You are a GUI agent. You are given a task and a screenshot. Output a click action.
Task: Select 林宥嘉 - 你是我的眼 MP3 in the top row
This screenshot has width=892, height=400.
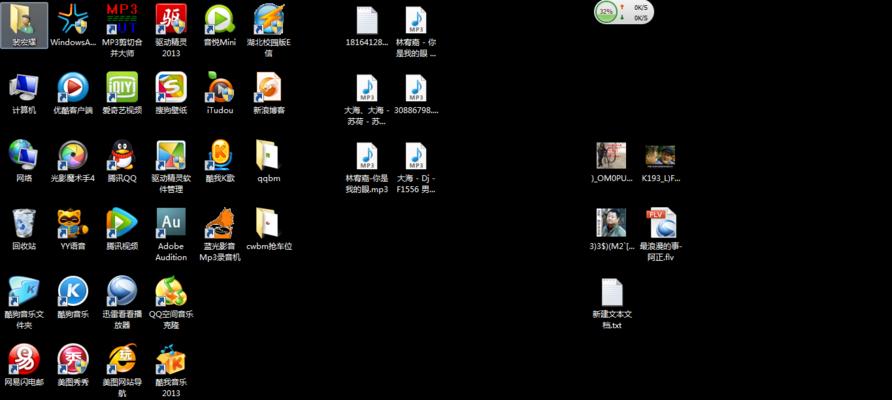point(416,32)
